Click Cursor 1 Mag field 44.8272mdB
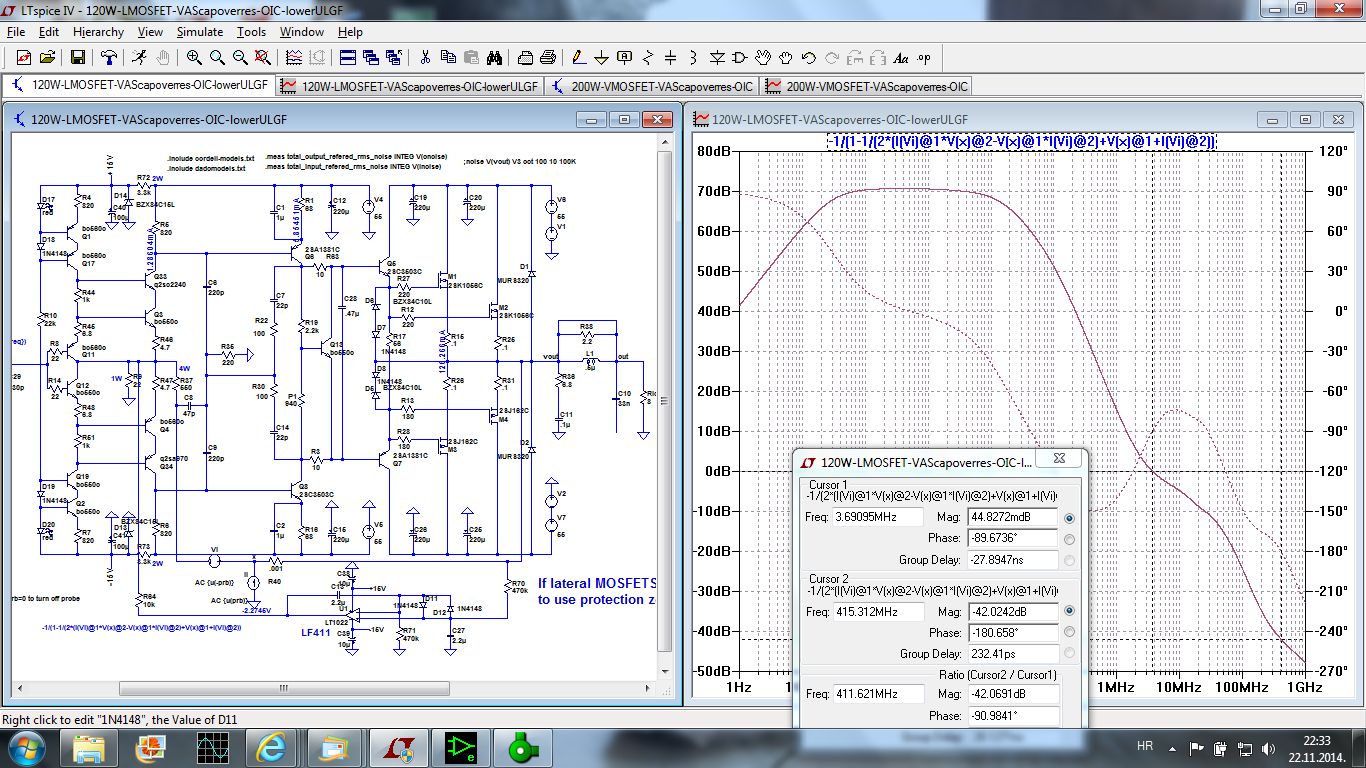Screen dimensions: 1366x768 pyautogui.click(x=1012, y=518)
